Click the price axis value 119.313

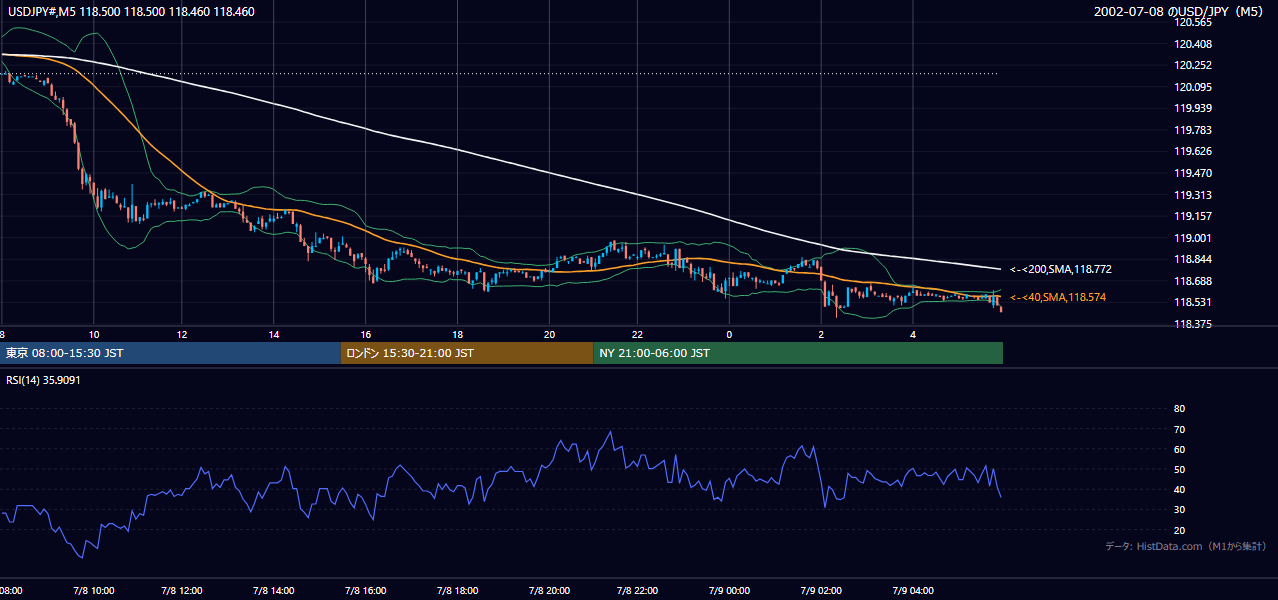1194,195
